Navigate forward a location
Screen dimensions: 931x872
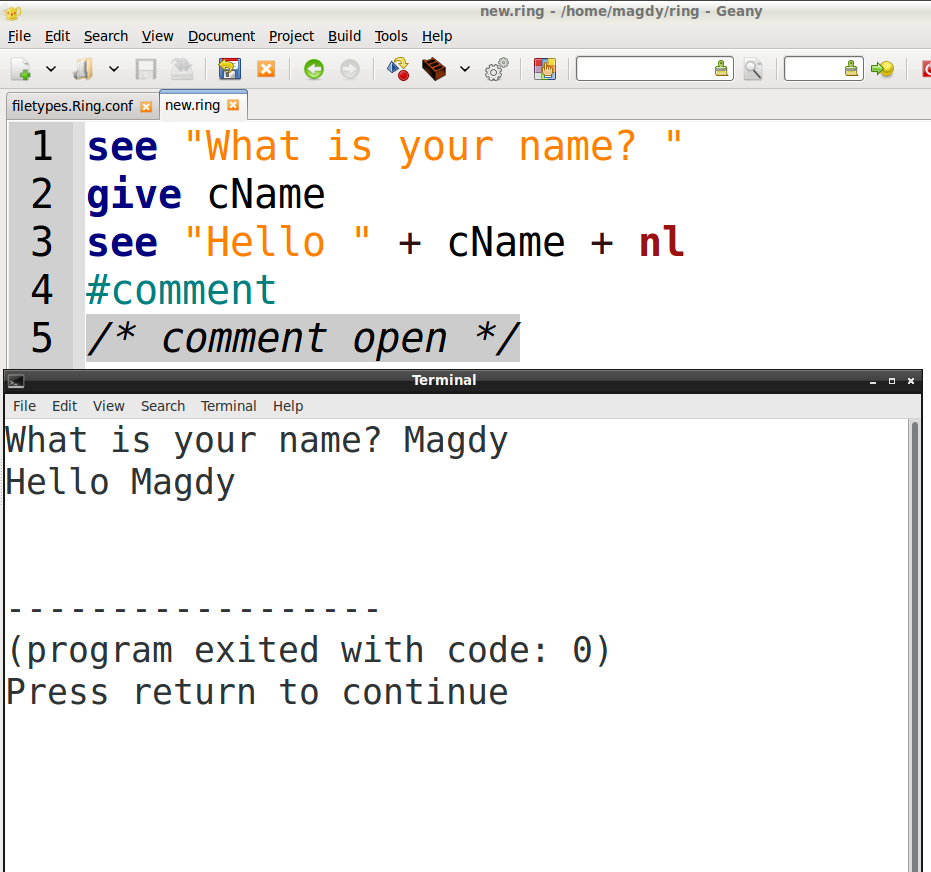point(349,68)
